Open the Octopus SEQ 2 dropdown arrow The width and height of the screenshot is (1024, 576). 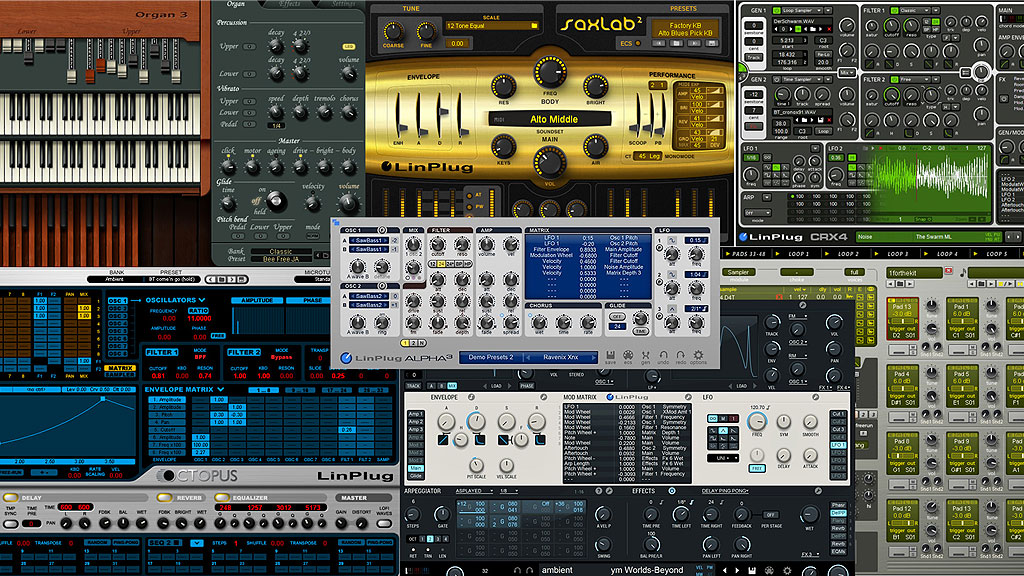[197, 543]
